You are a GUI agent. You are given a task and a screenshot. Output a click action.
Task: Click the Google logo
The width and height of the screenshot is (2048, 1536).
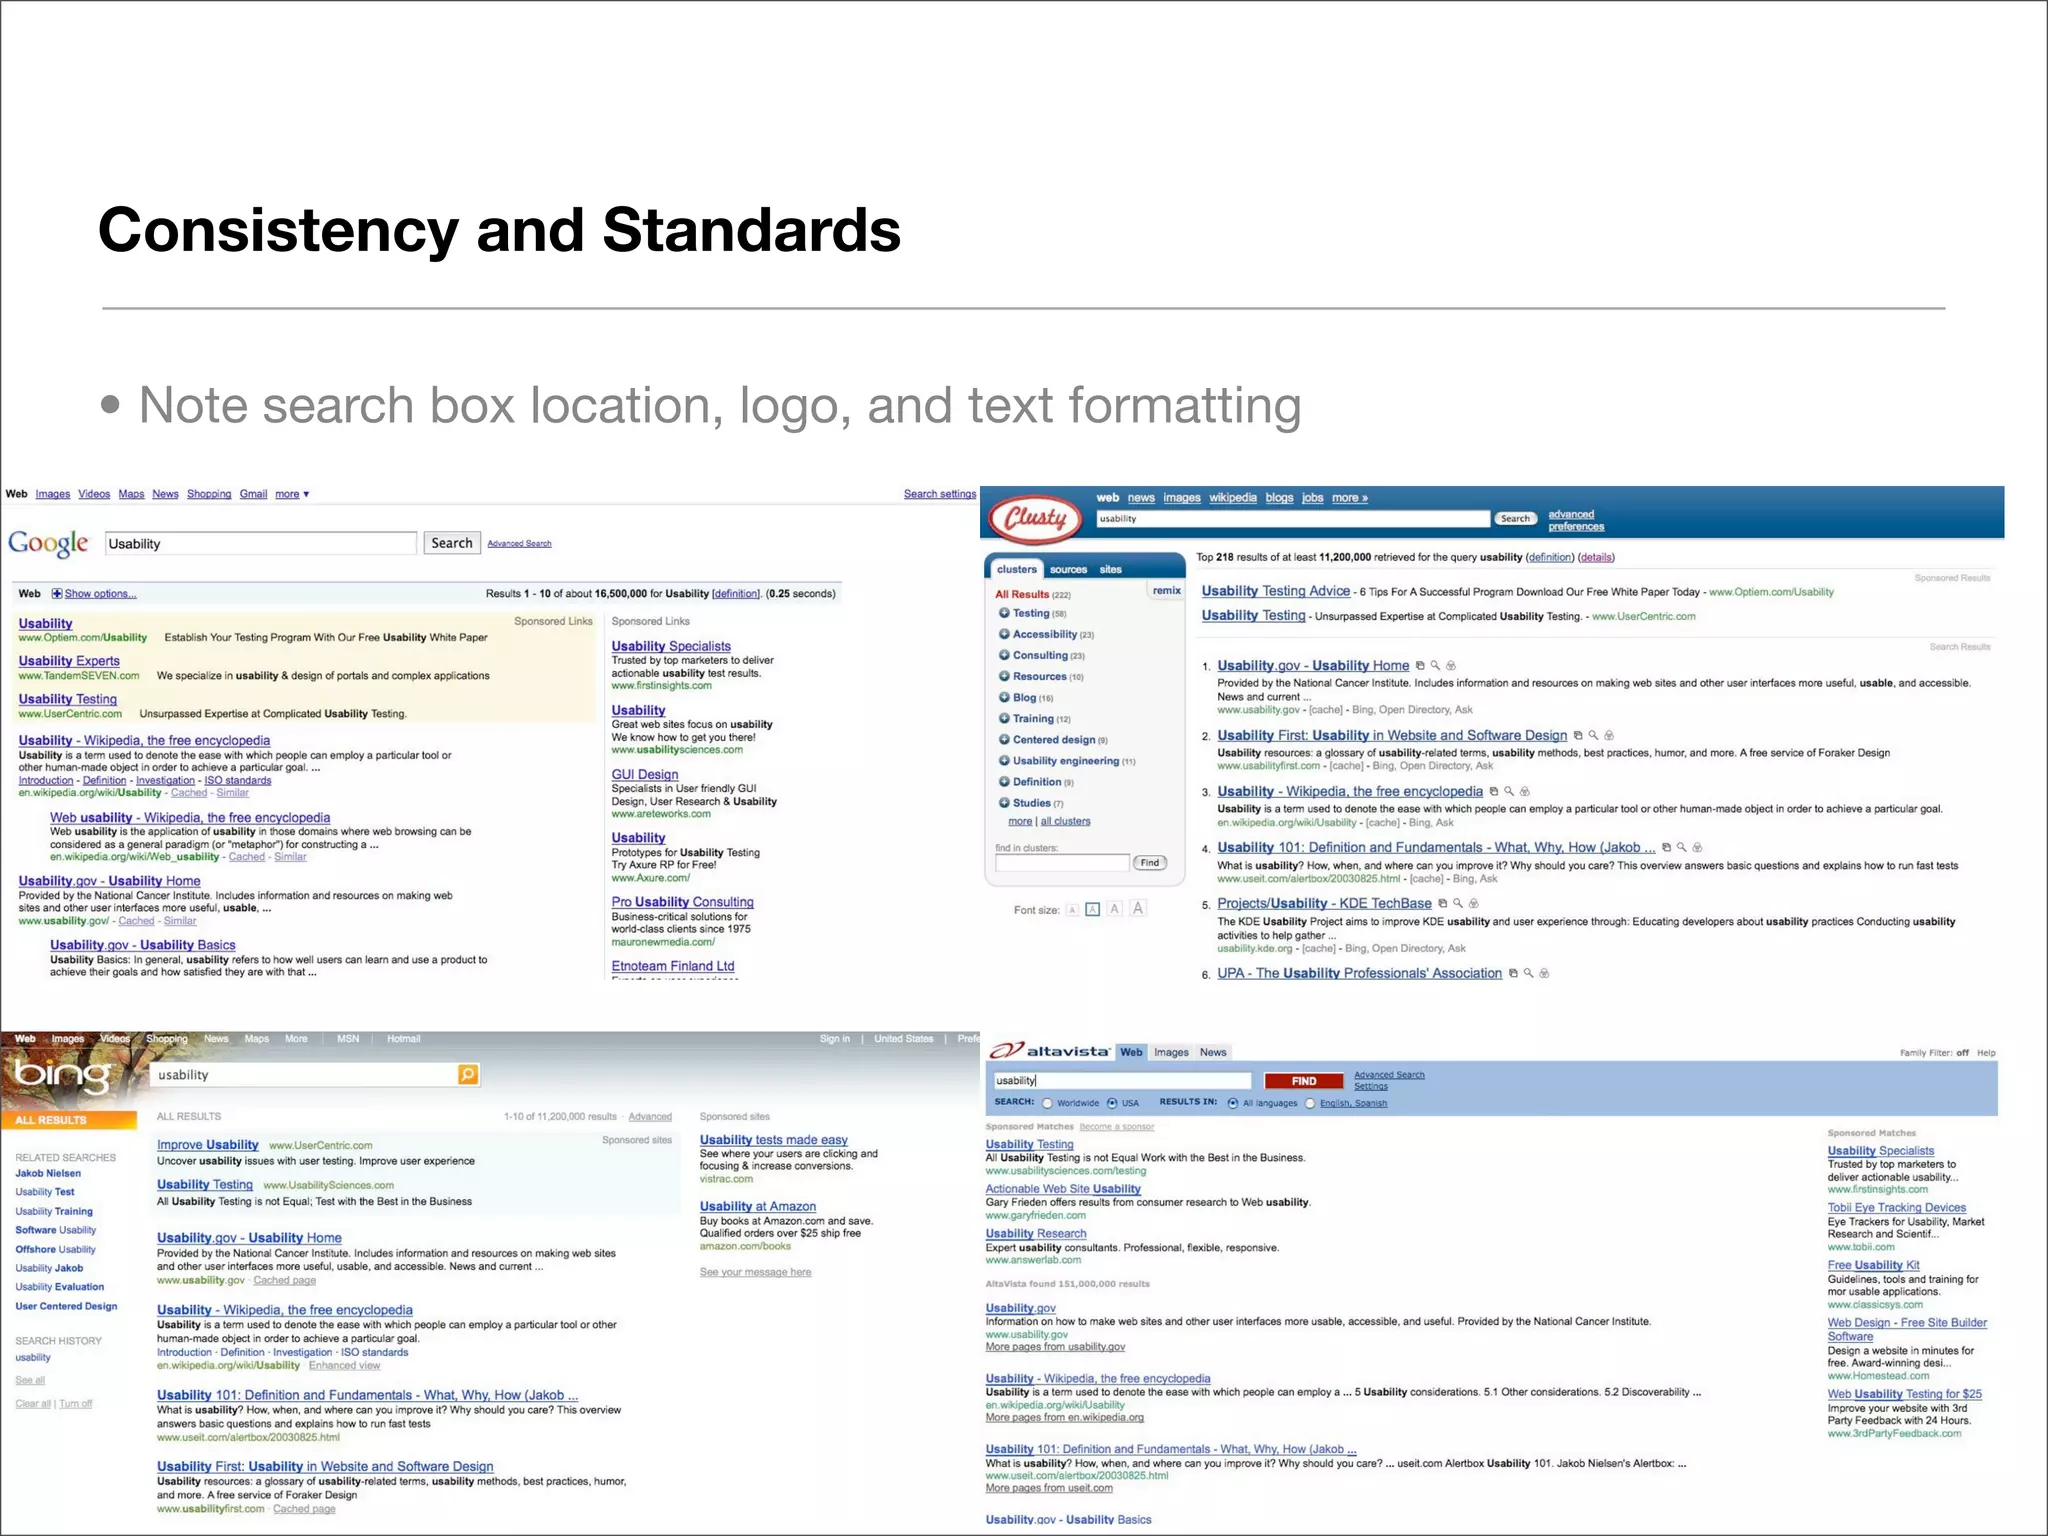click(x=49, y=543)
